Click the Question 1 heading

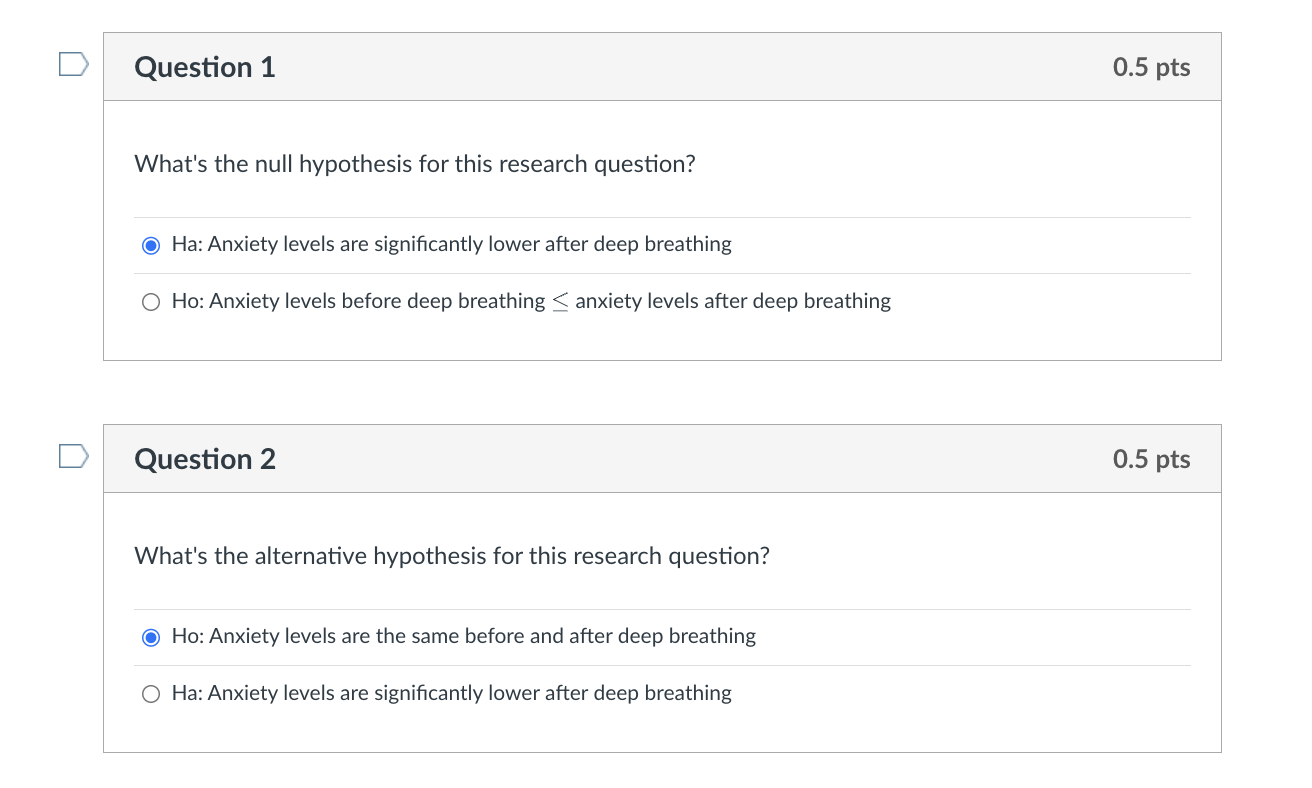(x=205, y=67)
